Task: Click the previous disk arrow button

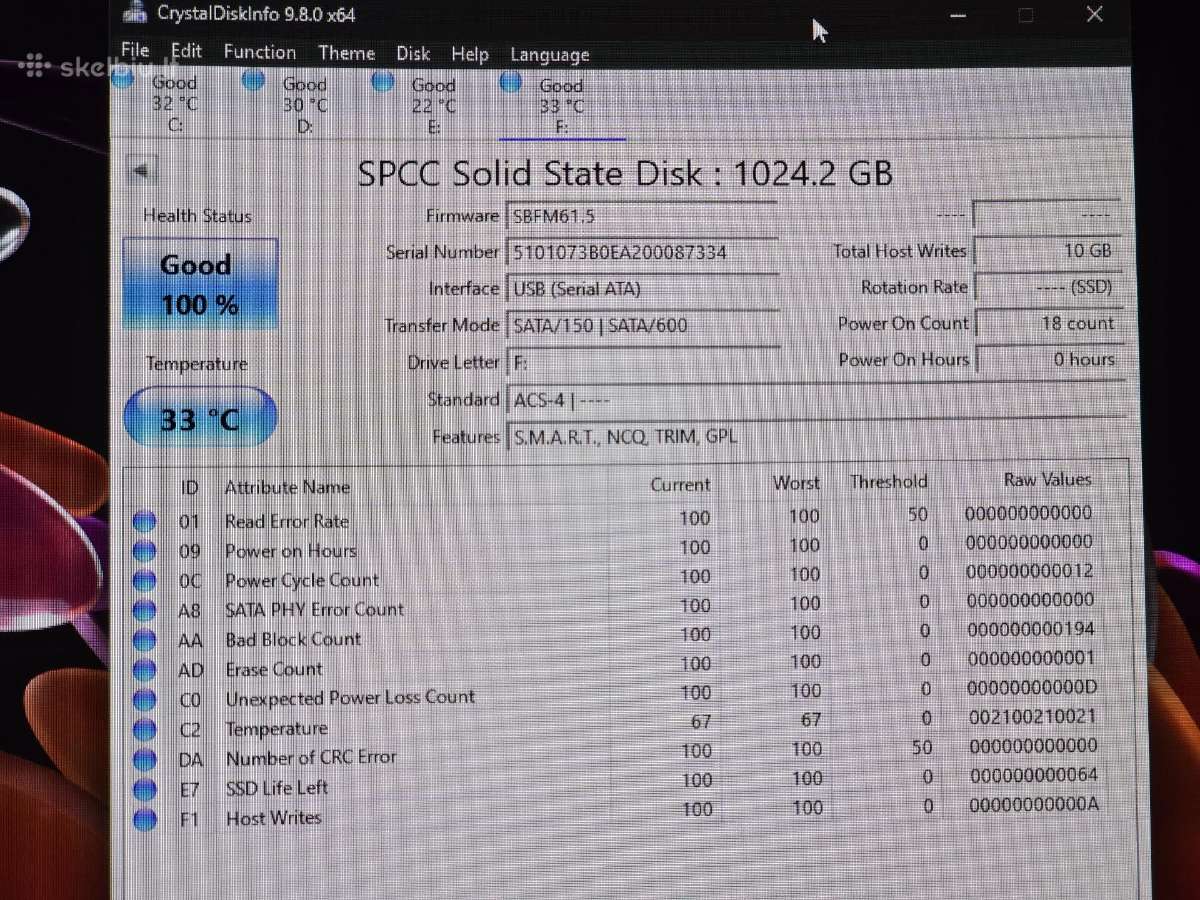Action: click(x=143, y=171)
